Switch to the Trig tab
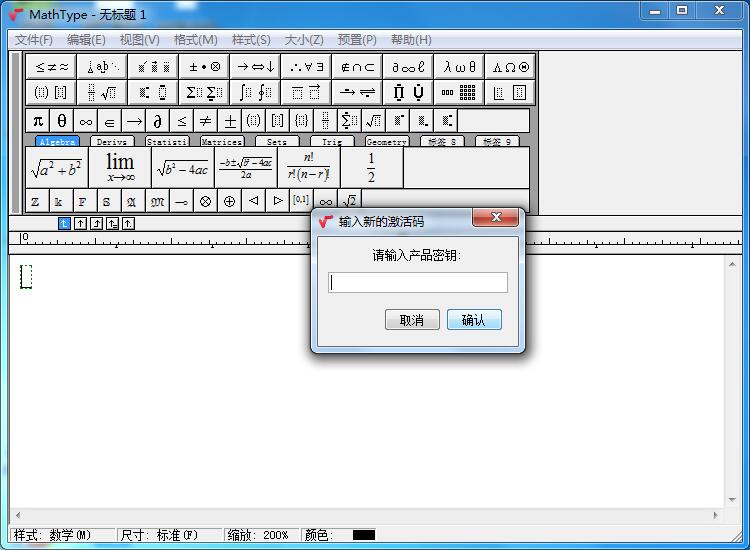The image size is (750, 550). [332, 142]
